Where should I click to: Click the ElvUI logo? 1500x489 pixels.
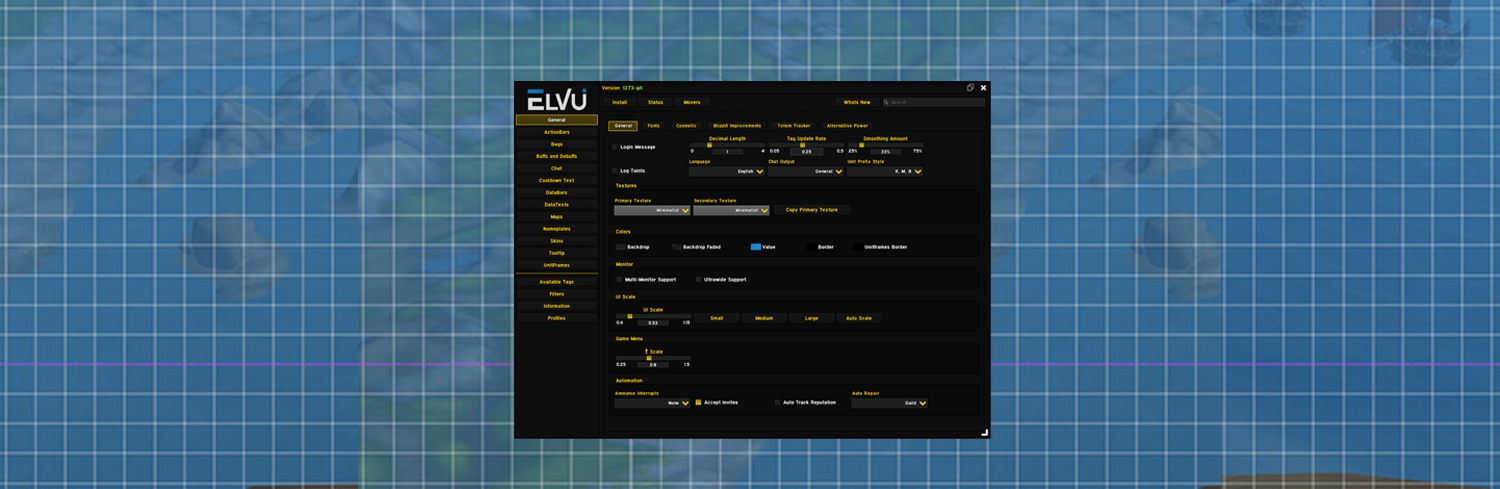point(556,100)
